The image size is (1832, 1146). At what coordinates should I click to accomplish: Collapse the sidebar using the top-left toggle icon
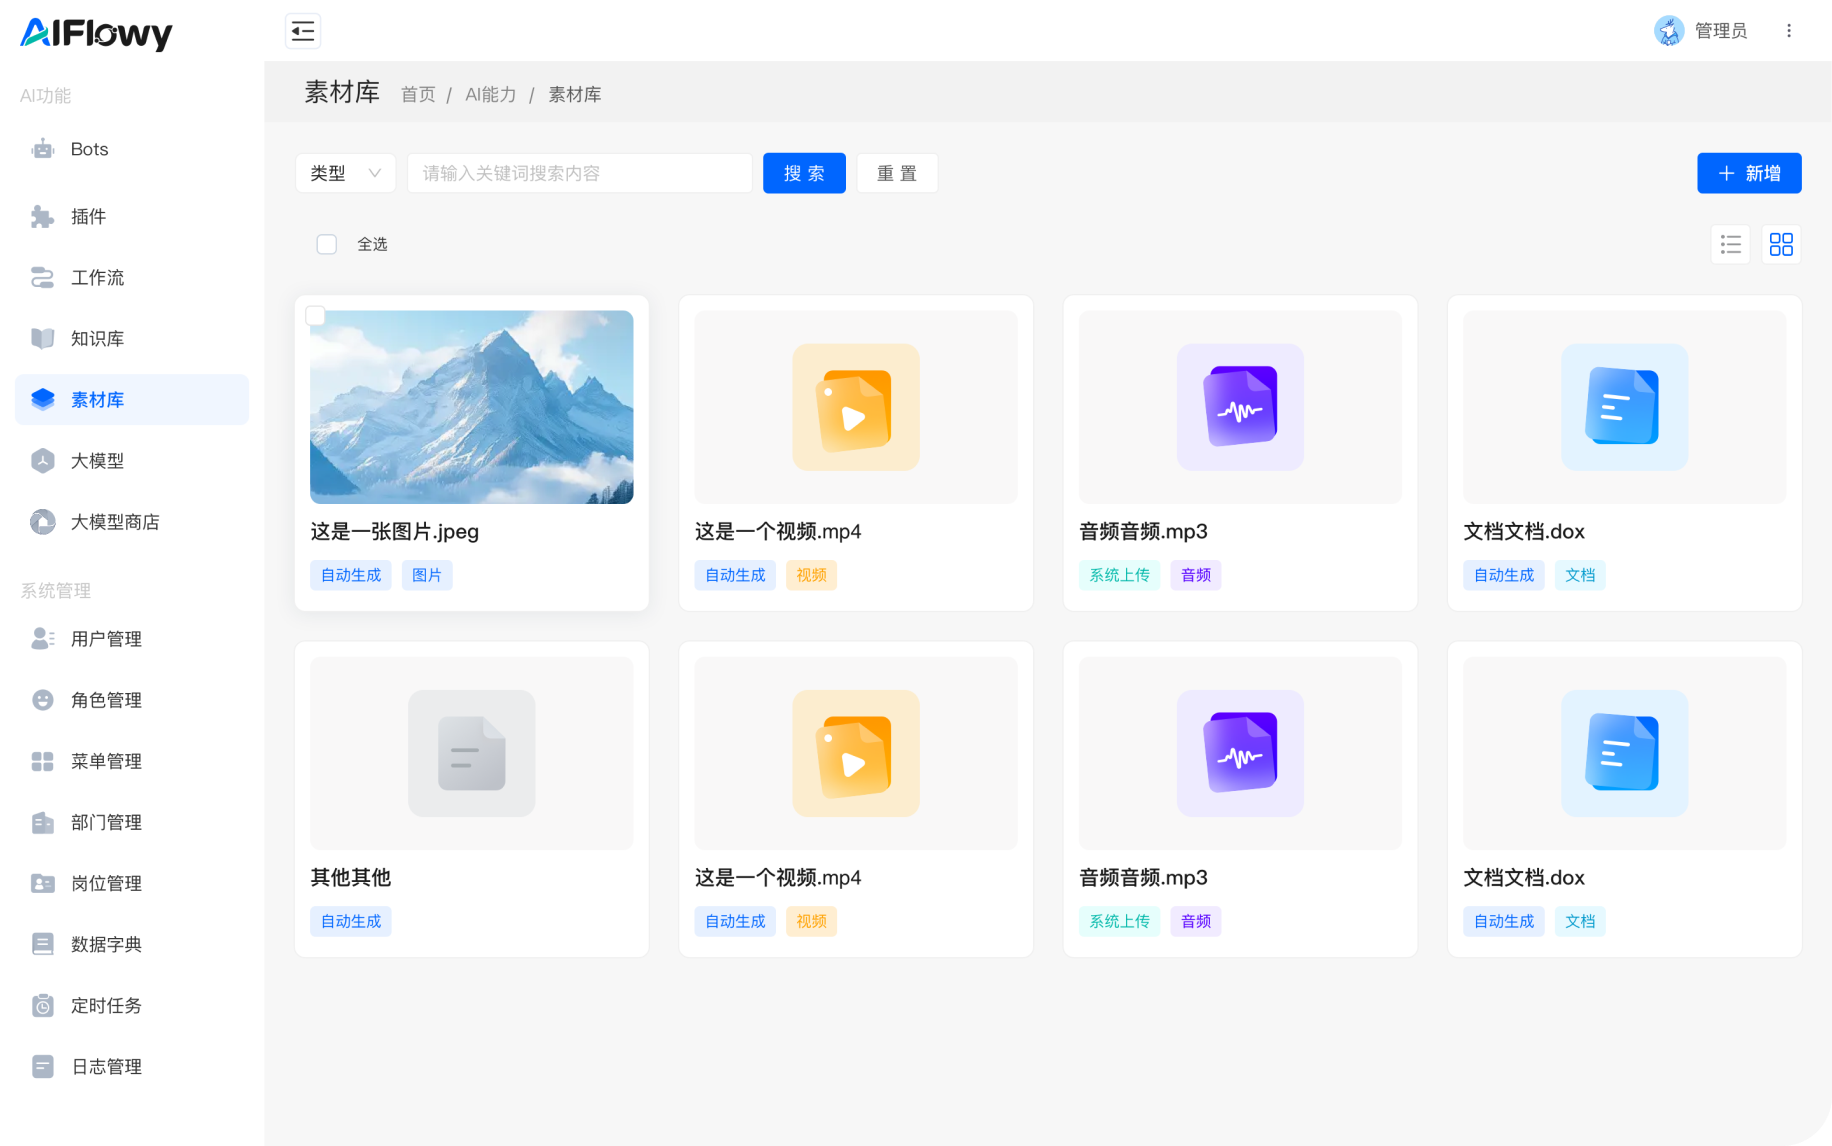[302, 31]
